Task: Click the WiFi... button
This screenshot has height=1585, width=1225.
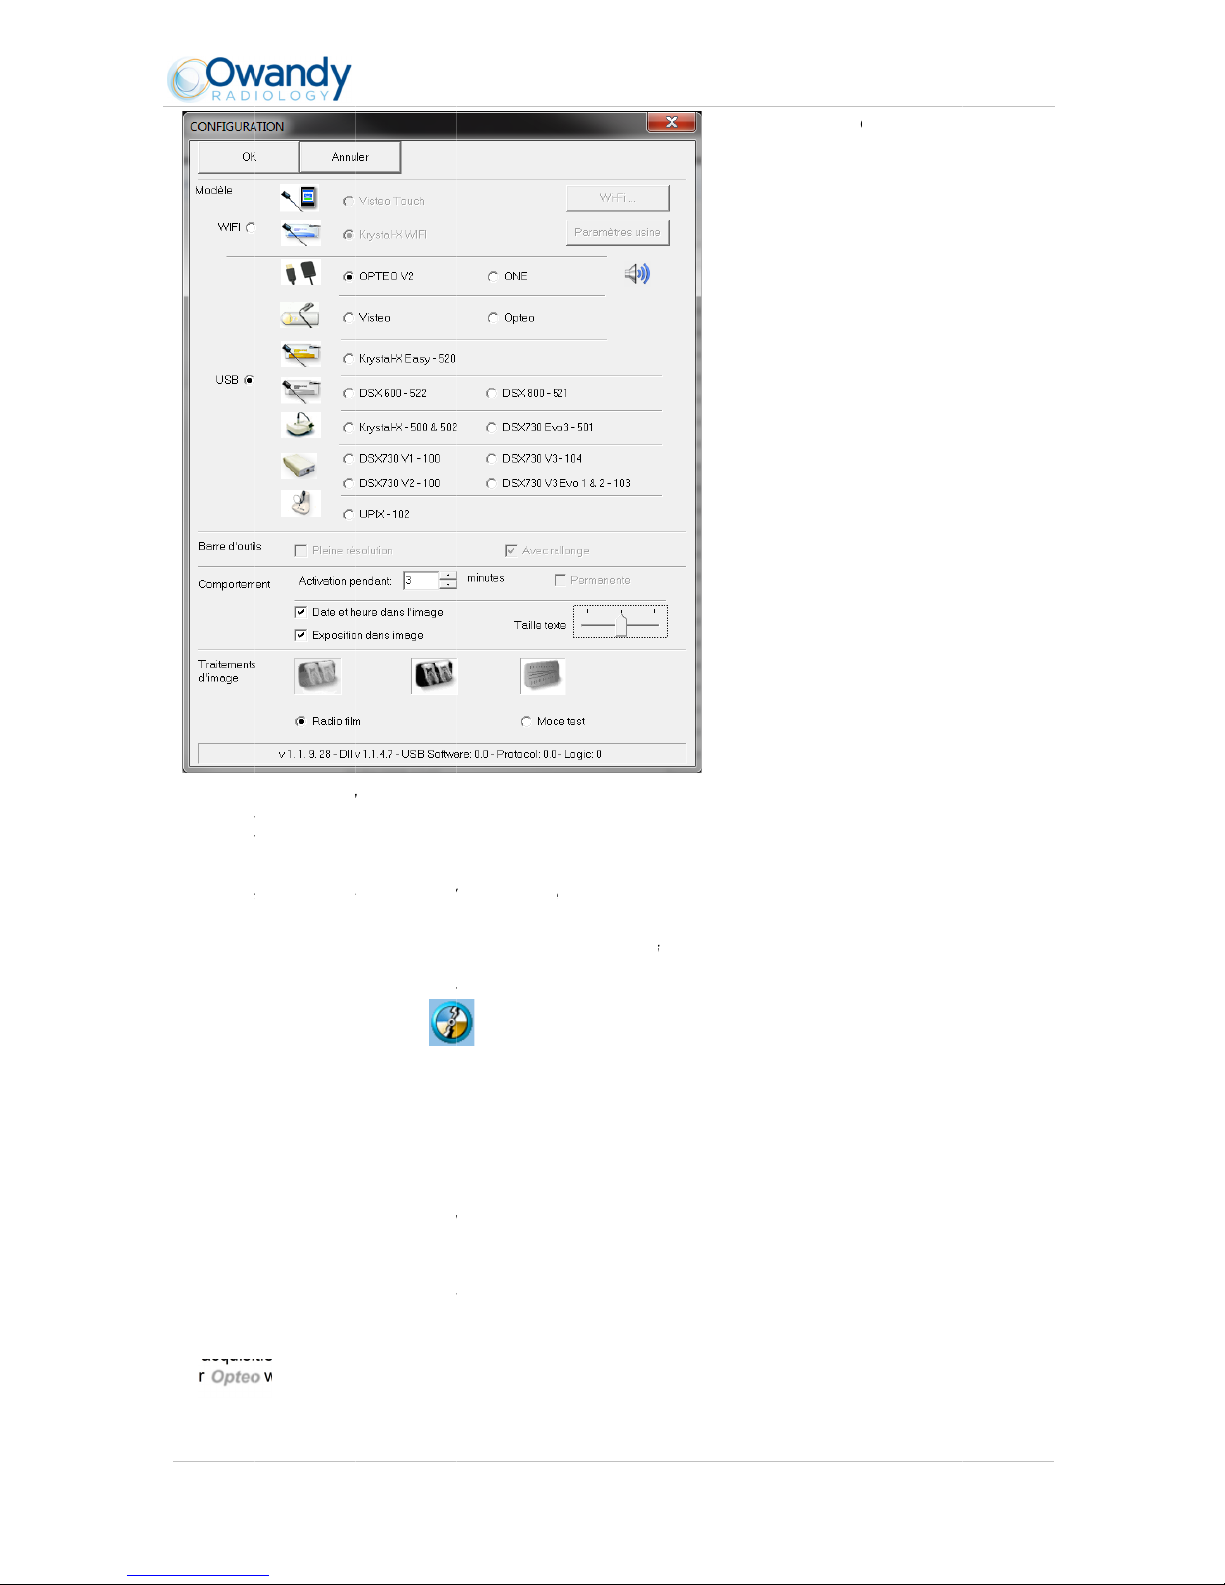Action: click(617, 198)
